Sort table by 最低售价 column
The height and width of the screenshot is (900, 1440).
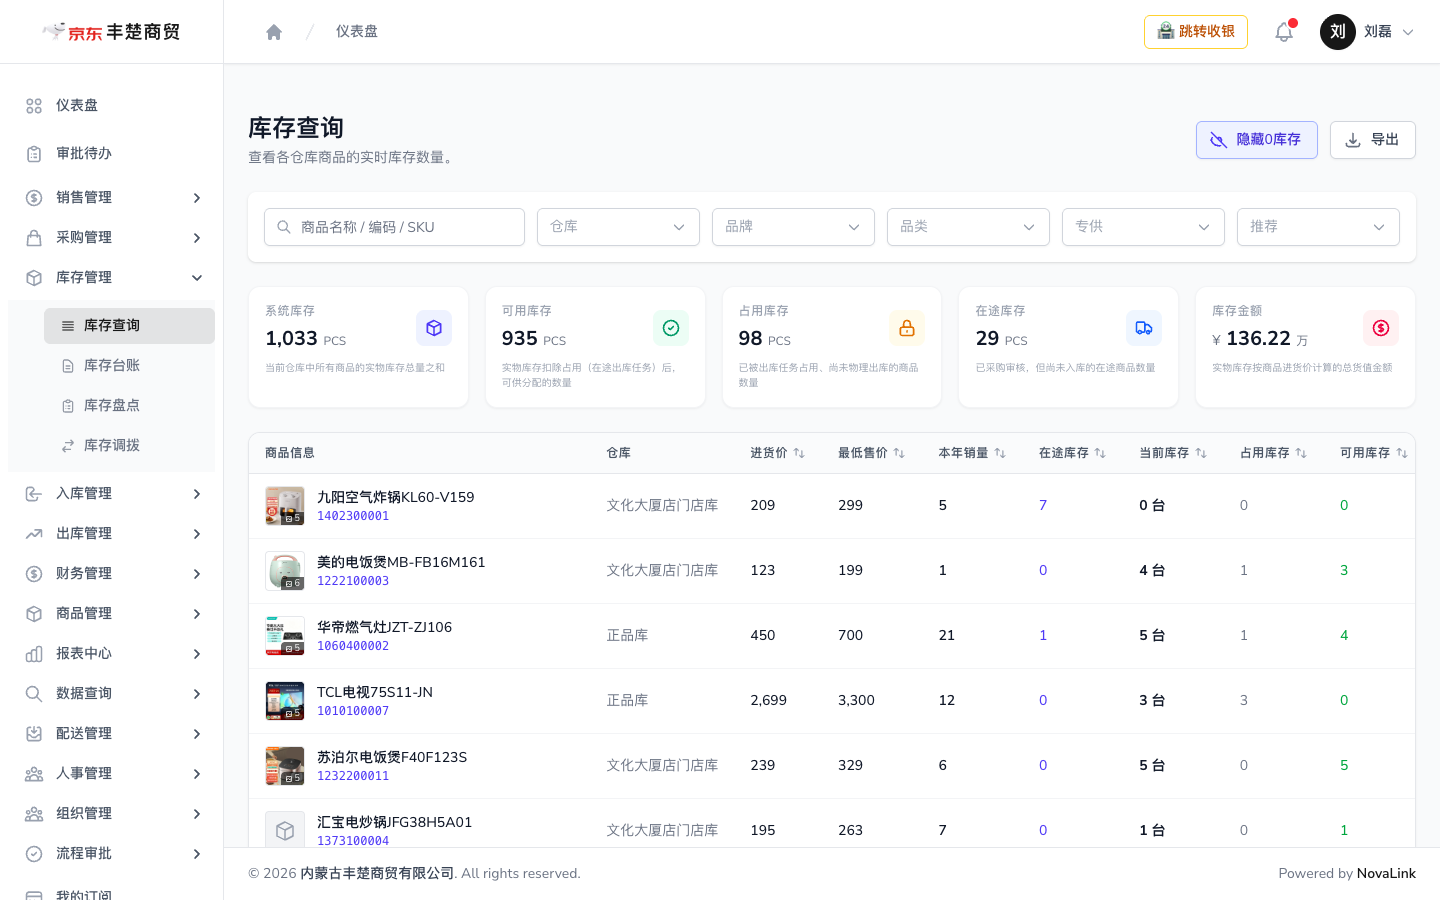click(x=871, y=453)
